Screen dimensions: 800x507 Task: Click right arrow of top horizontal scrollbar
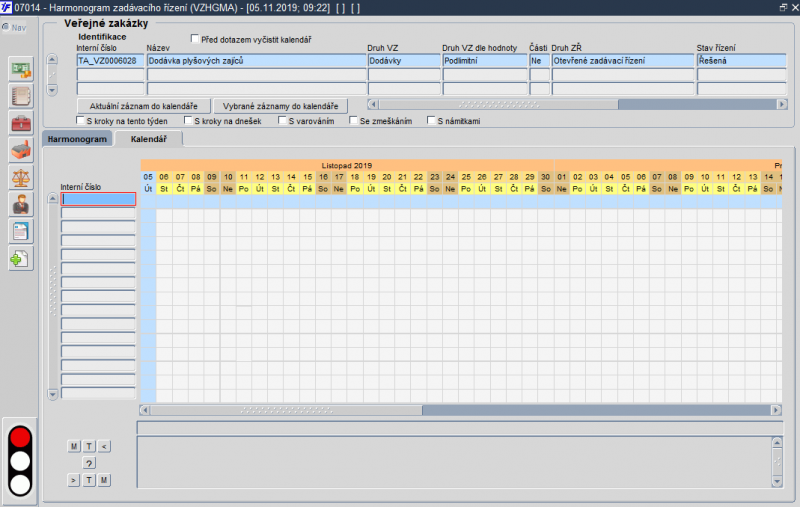[782, 104]
